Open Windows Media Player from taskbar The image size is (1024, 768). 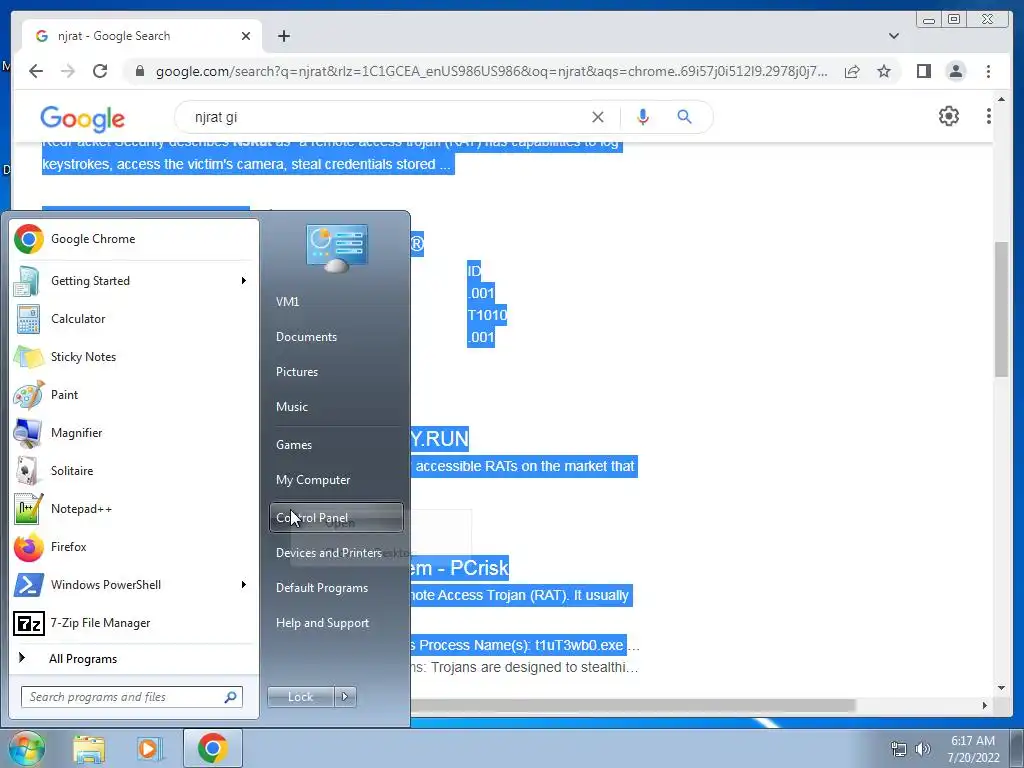[150, 748]
